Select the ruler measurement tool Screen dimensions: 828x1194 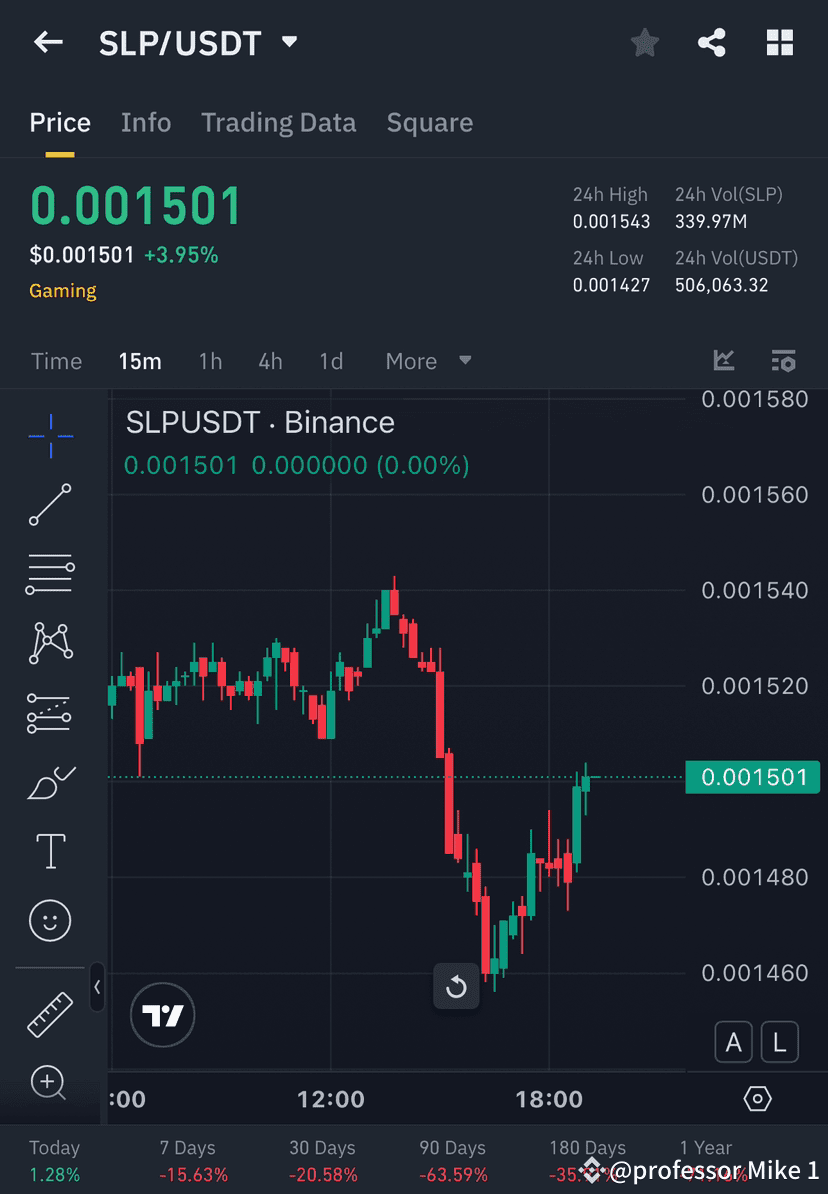click(50, 1013)
